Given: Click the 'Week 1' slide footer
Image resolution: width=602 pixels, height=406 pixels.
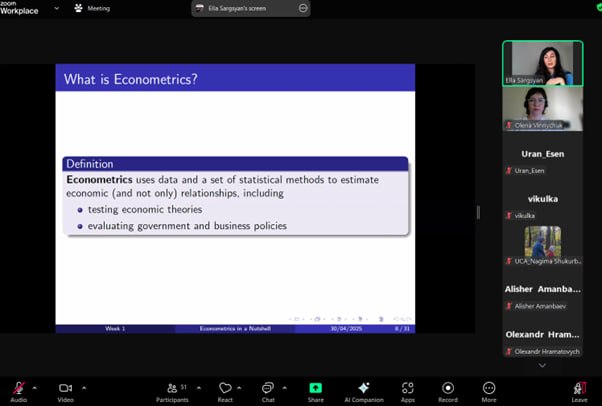Looking at the screenshot, I should [115, 329].
